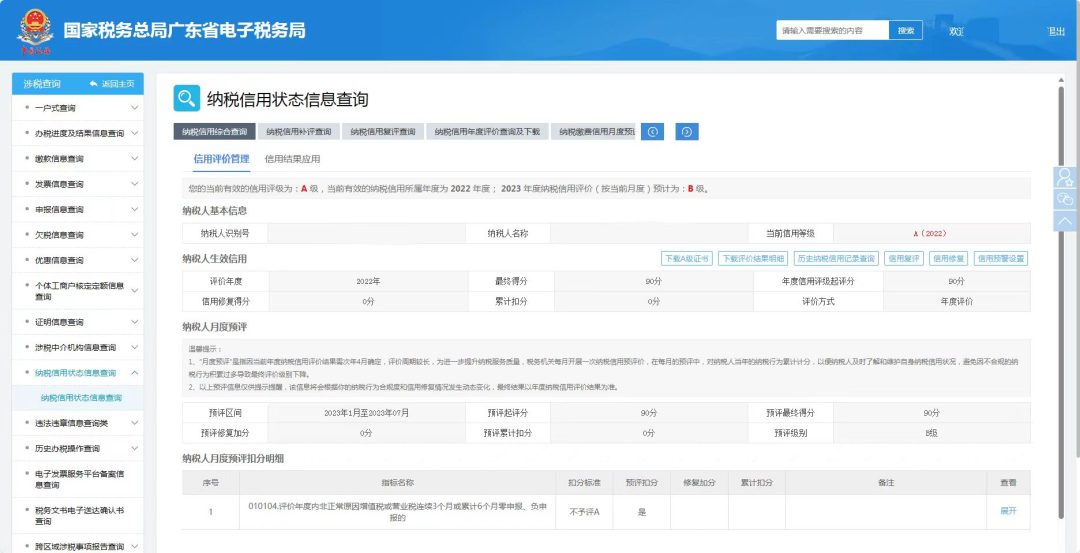Click the 下载A级证书 button
Screen dimensions: 1080x553
tap(687, 259)
